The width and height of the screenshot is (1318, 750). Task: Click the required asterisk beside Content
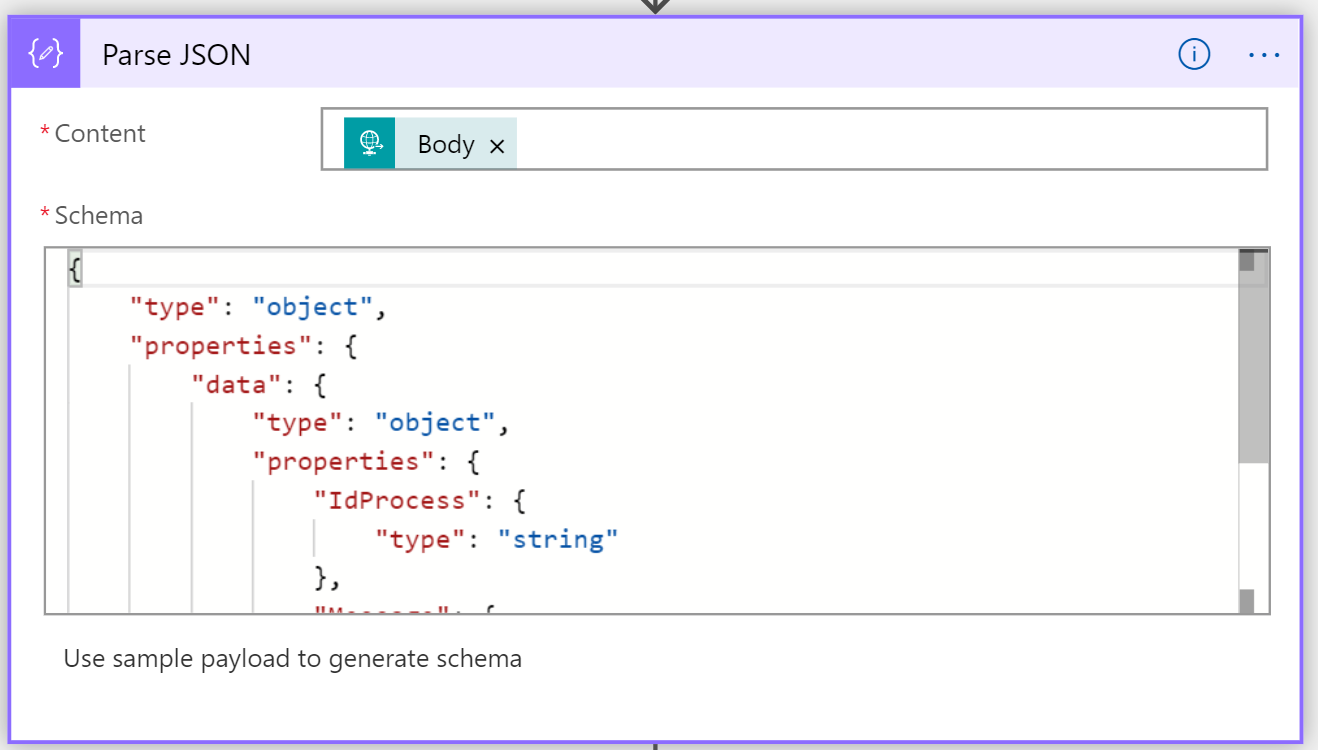click(47, 131)
